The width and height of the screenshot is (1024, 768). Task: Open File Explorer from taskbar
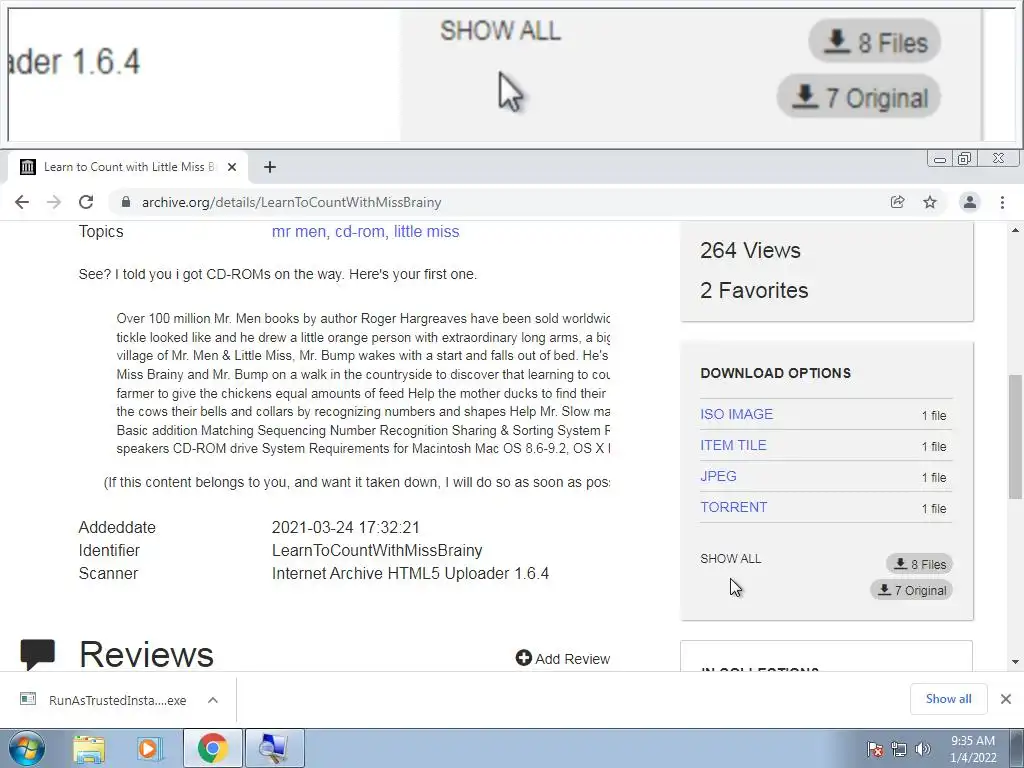(x=89, y=749)
